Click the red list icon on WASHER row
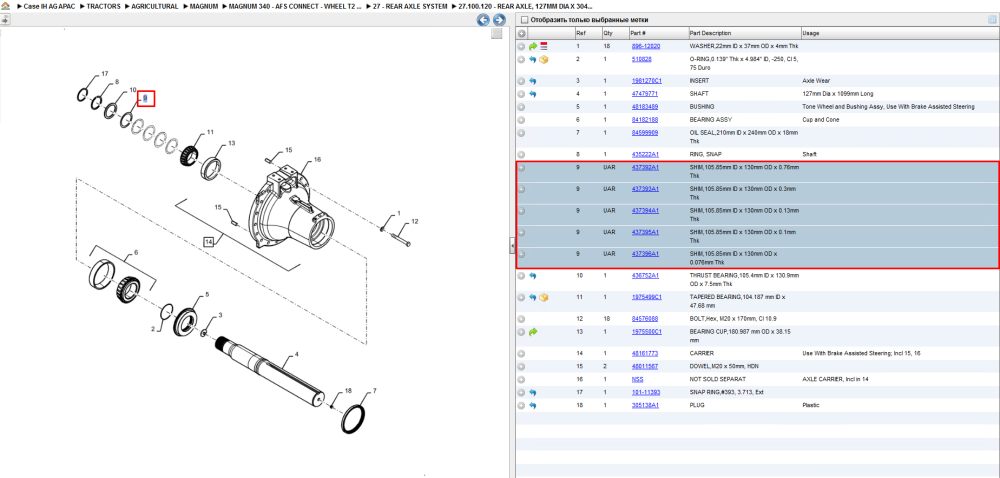This screenshot has height=478, width=1000. 544,47
